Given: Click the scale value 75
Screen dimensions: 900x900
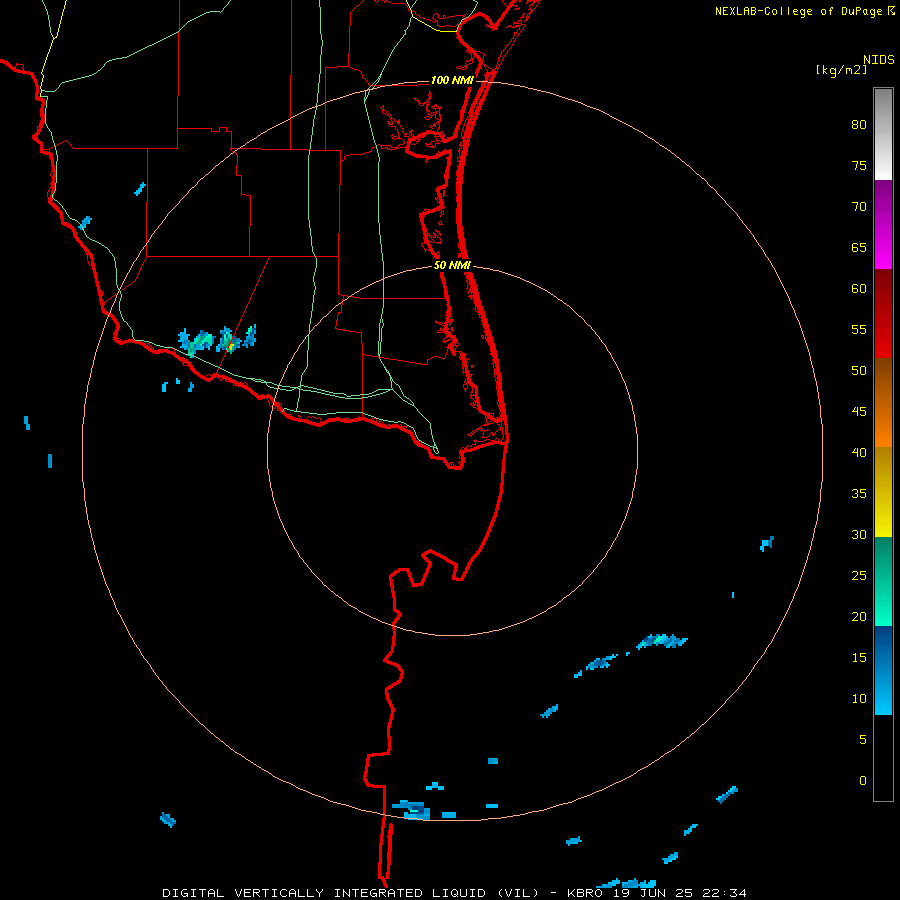Looking at the screenshot, I should (x=859, y=165).
